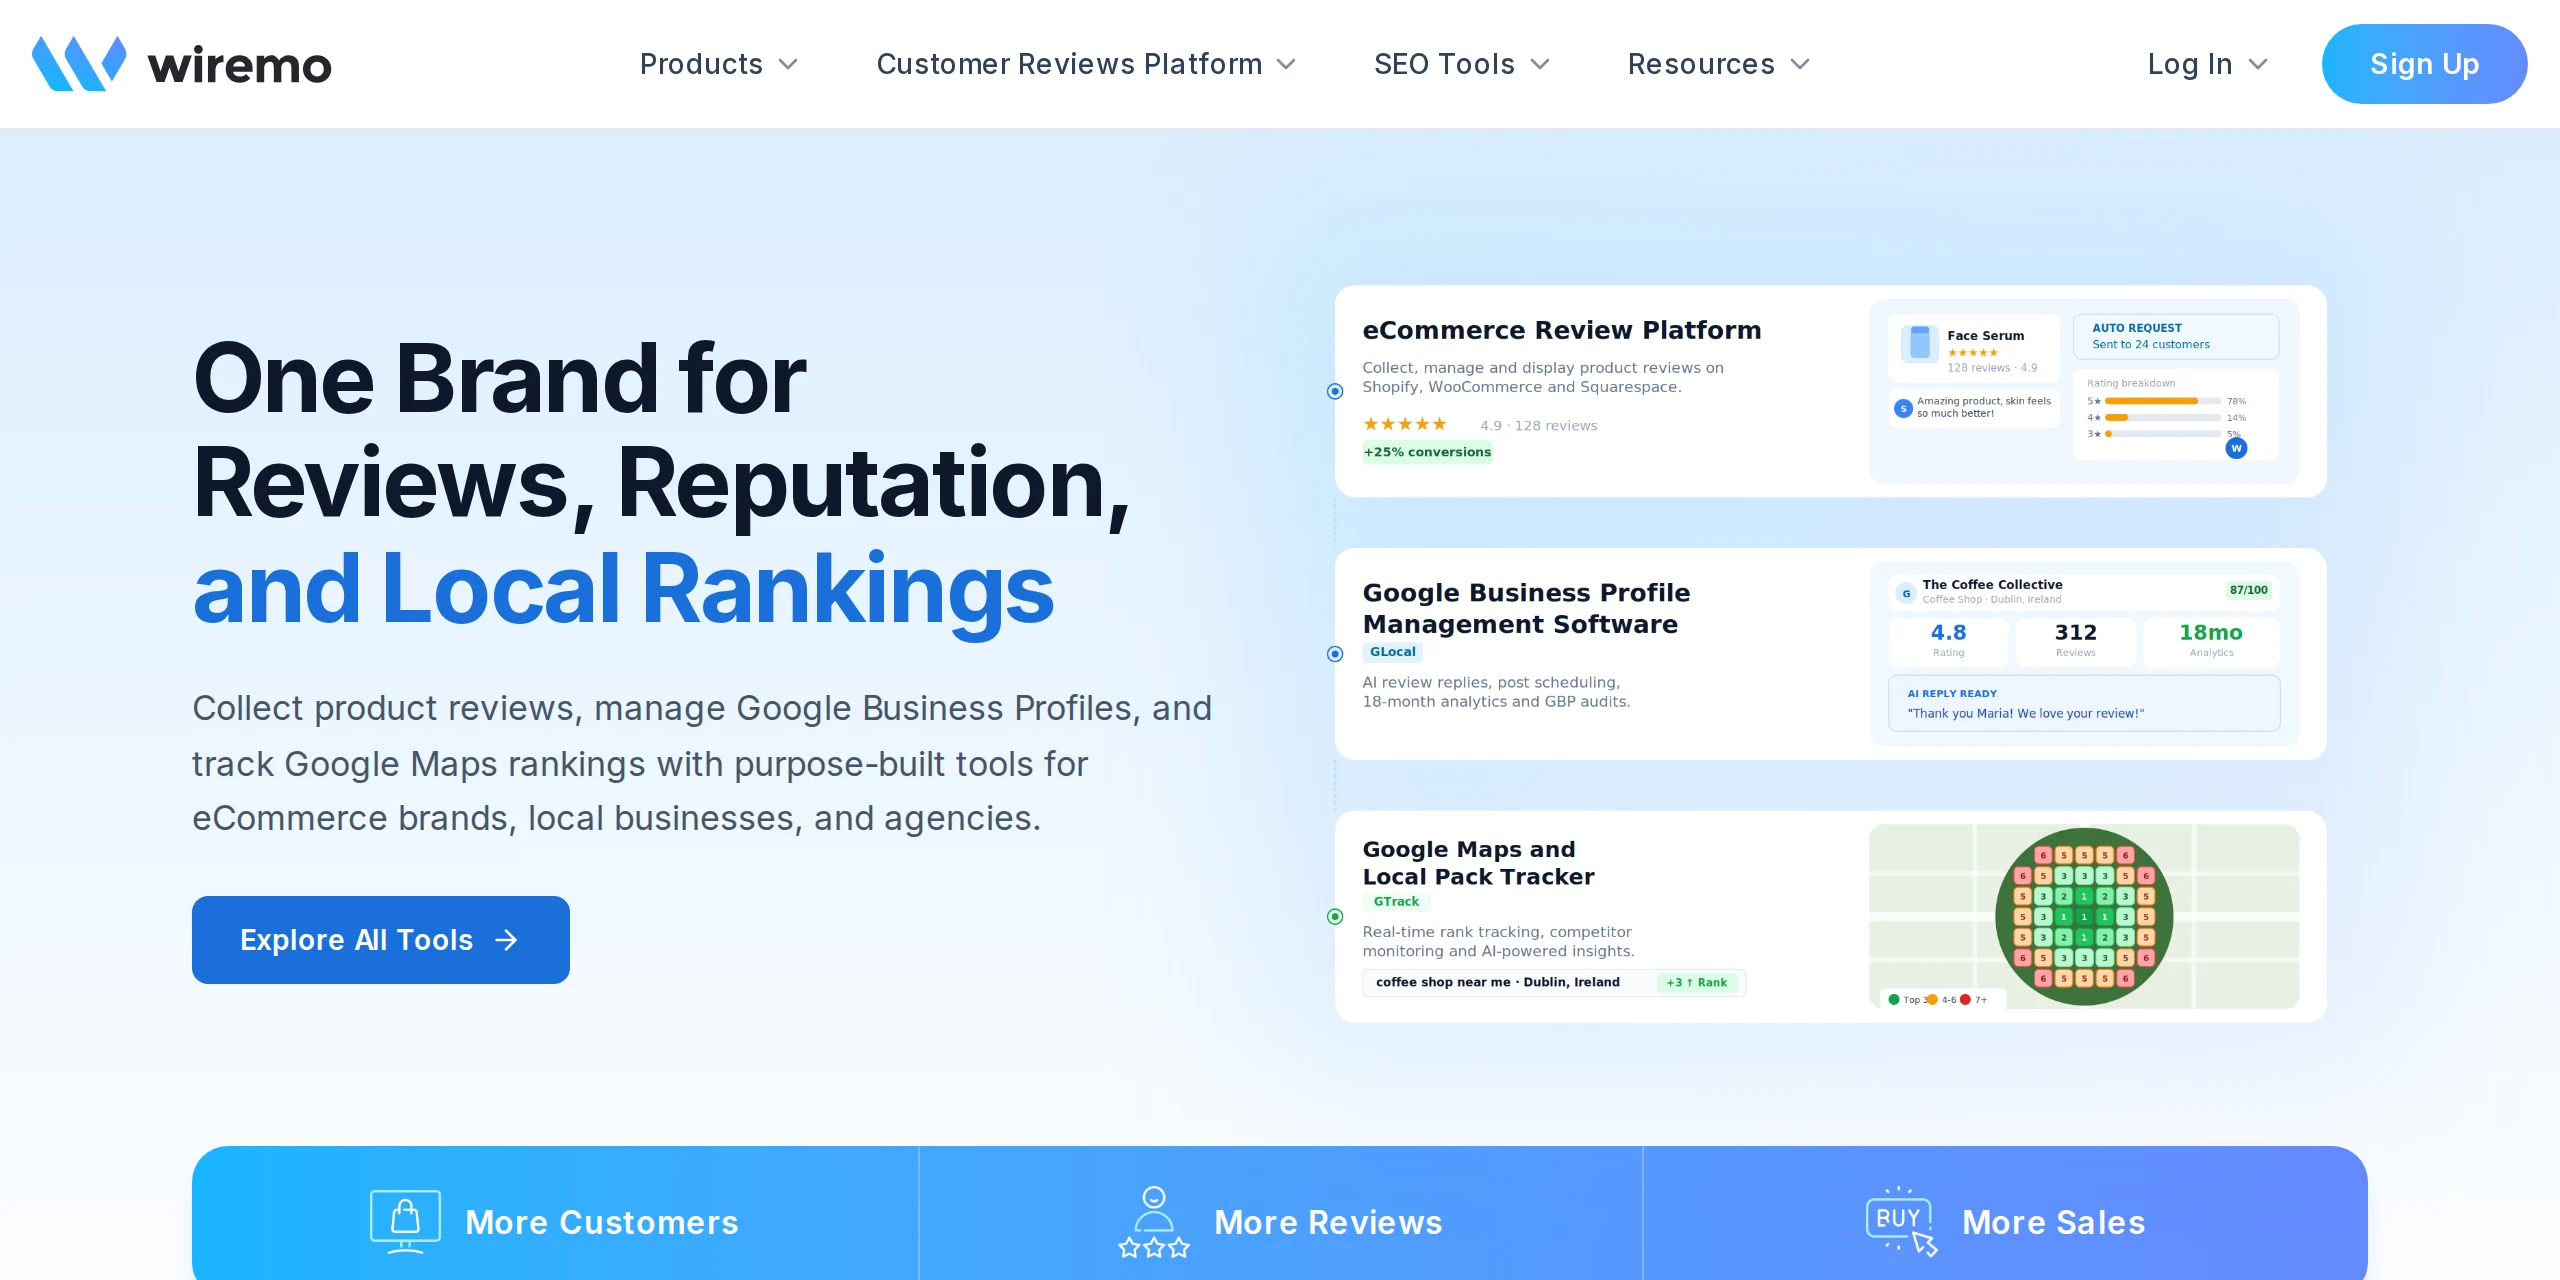Open Google Business Profile Management Software title
The height and width of the screenshot is (1280, 2560).
pos(1526,608)
